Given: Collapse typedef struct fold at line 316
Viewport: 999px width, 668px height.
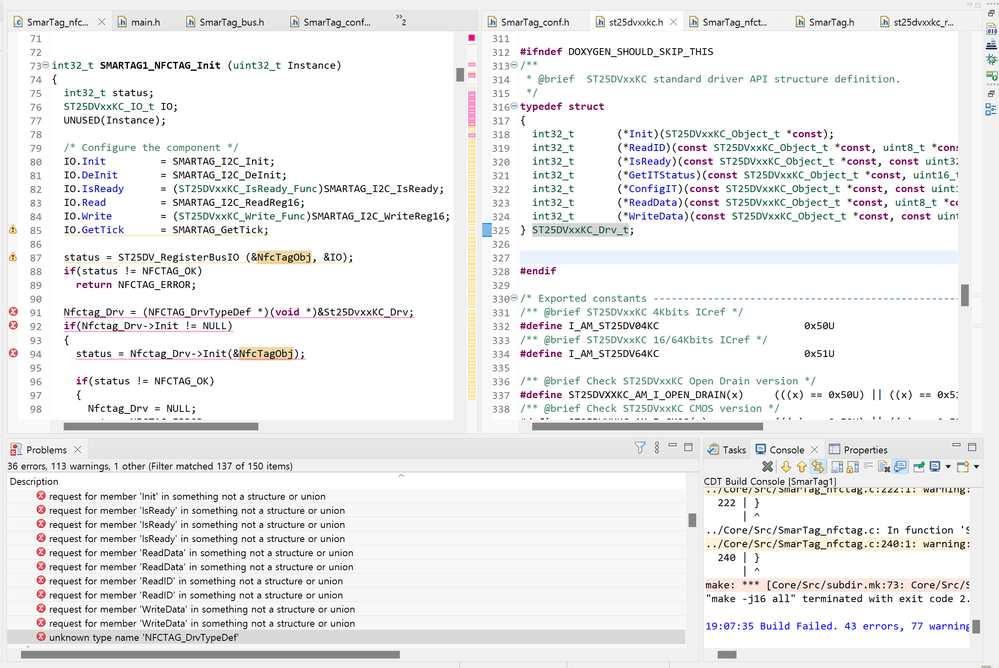Looking at the screenshot, I should [515, 107].
